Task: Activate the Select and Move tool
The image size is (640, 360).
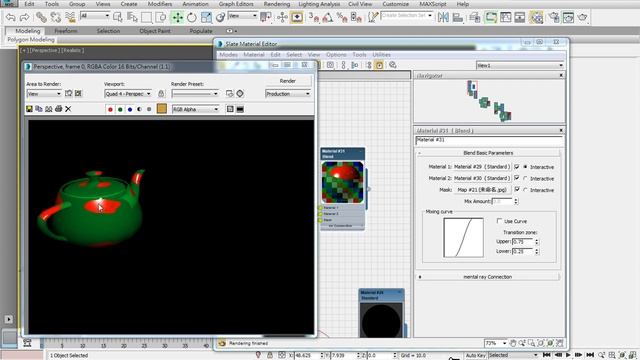Action: (177, 17)
